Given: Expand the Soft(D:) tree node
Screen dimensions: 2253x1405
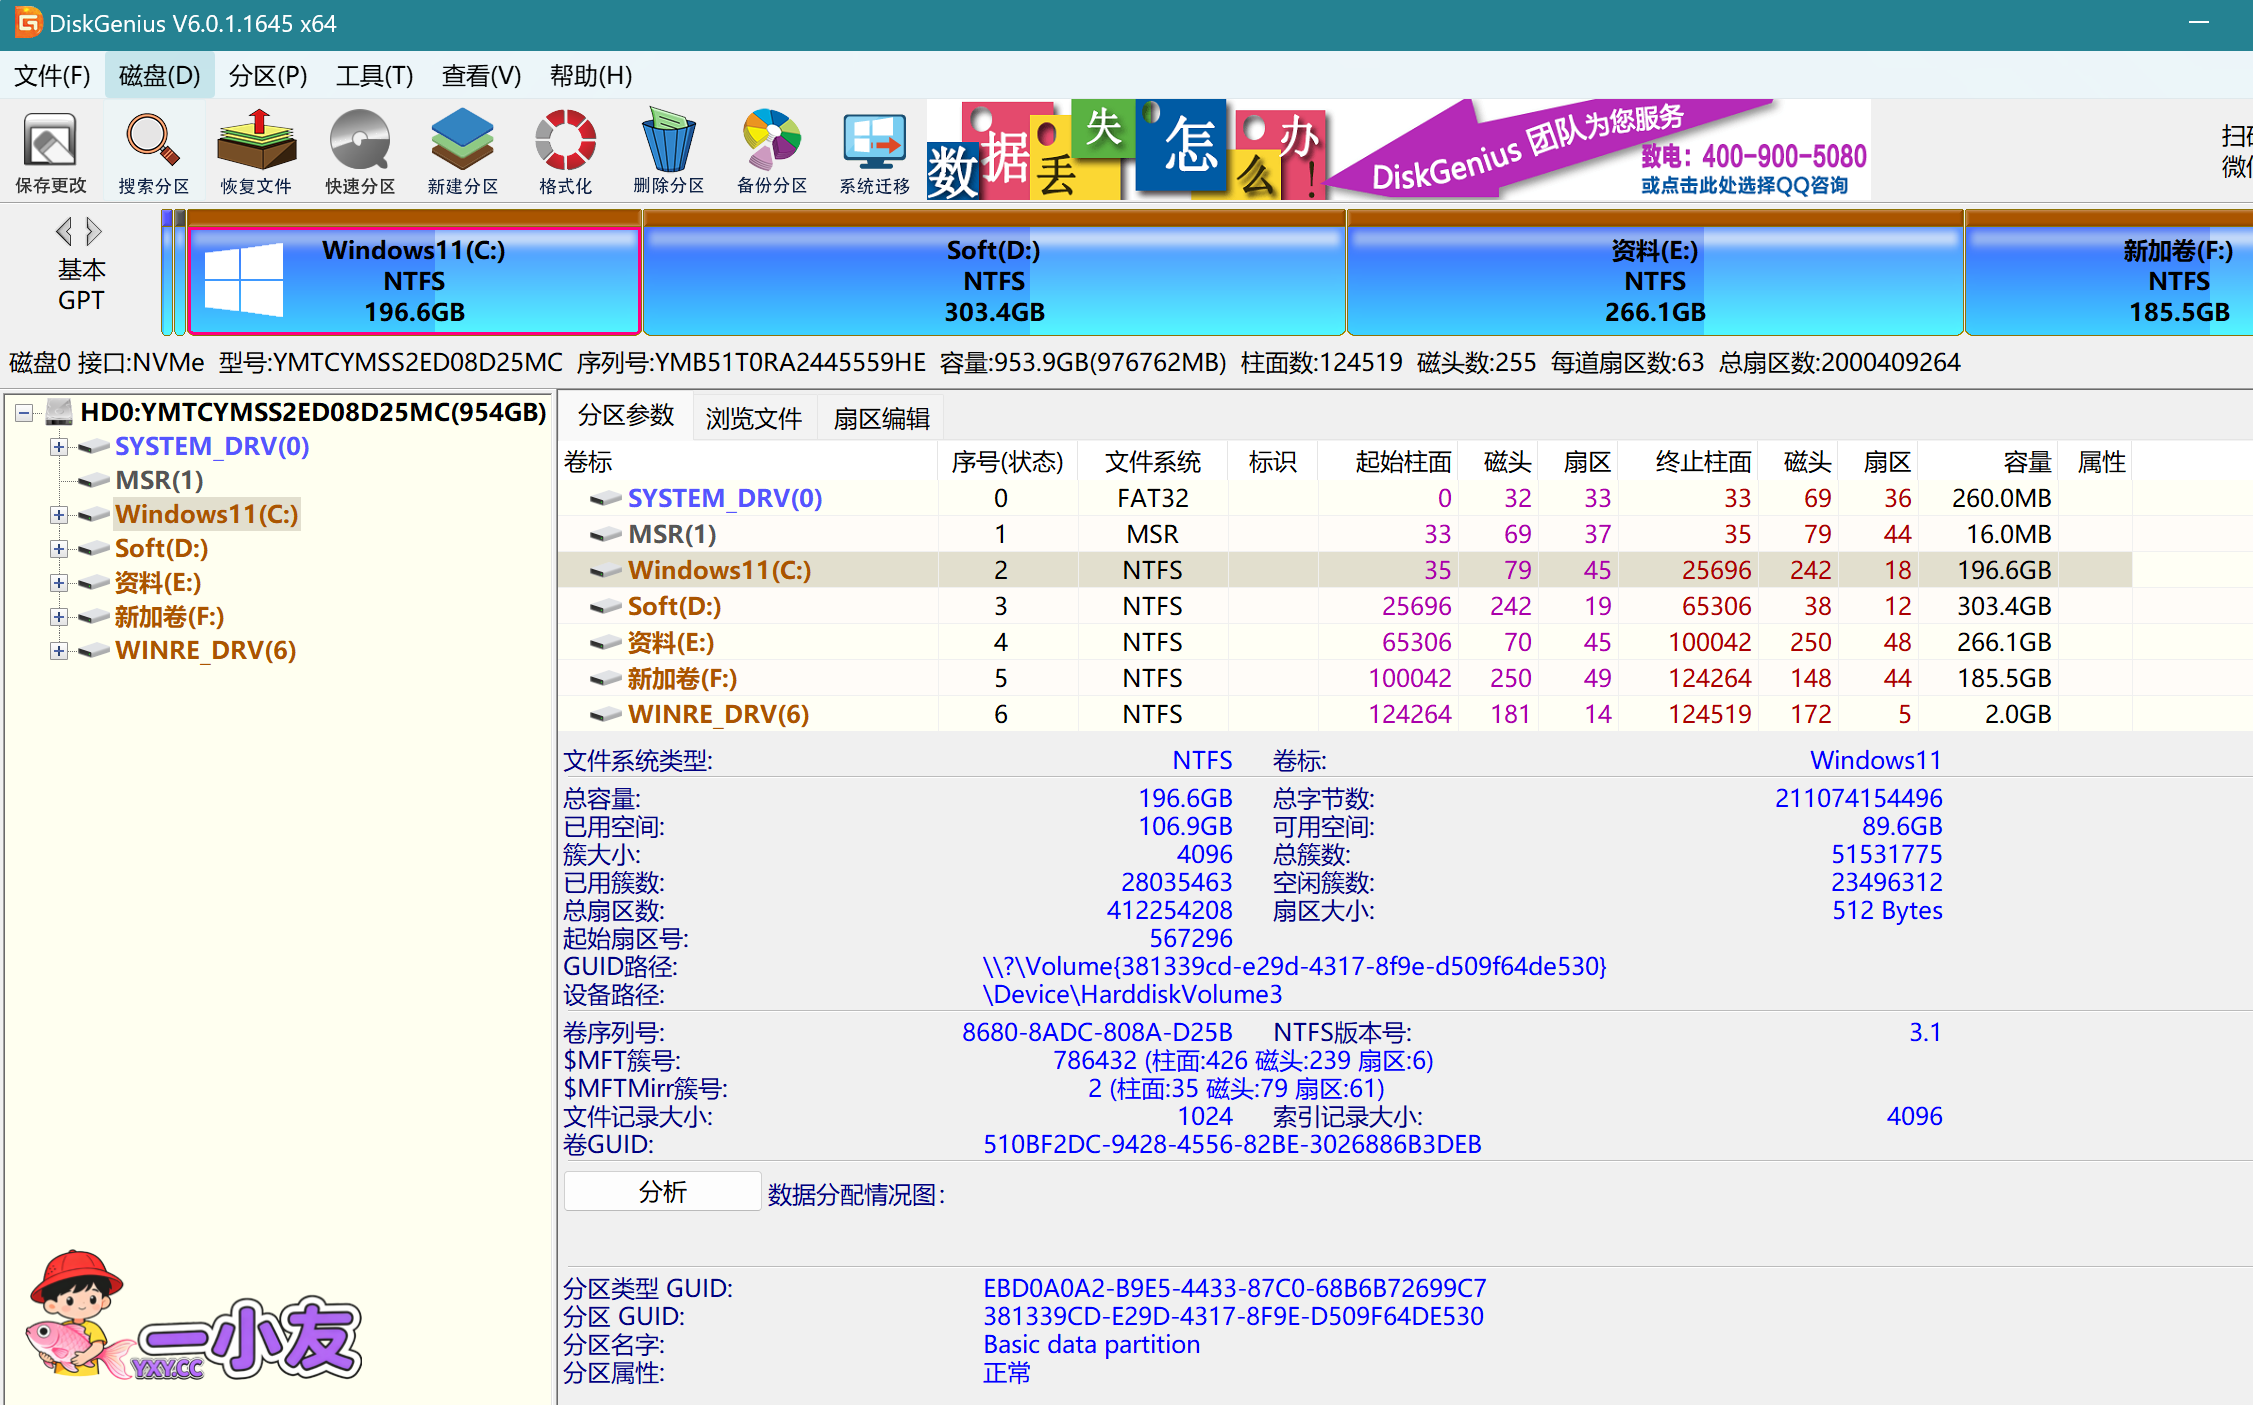Looking at the screenshot, I should tap(58, 548).
